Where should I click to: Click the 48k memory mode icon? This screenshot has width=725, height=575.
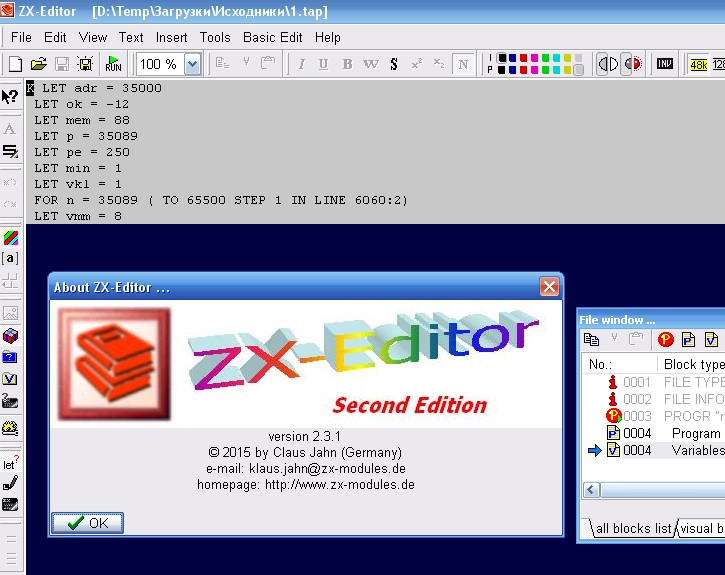pos(698,64)
